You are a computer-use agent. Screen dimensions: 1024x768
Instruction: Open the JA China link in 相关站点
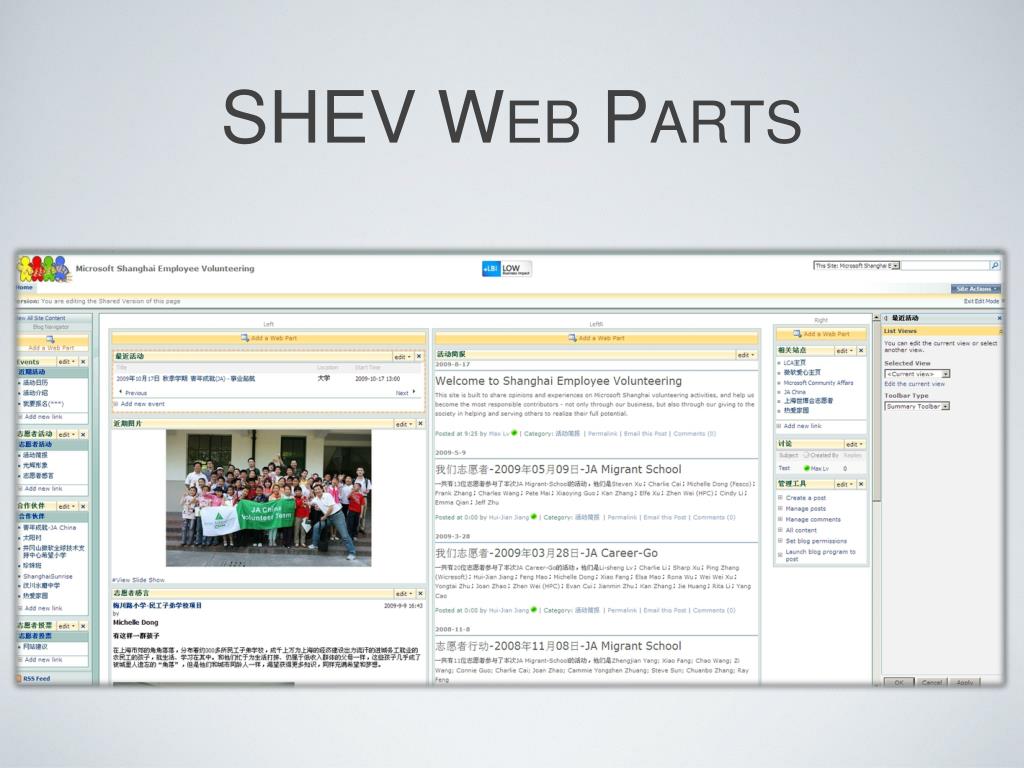pyautogui.click(x=794, y=392)
